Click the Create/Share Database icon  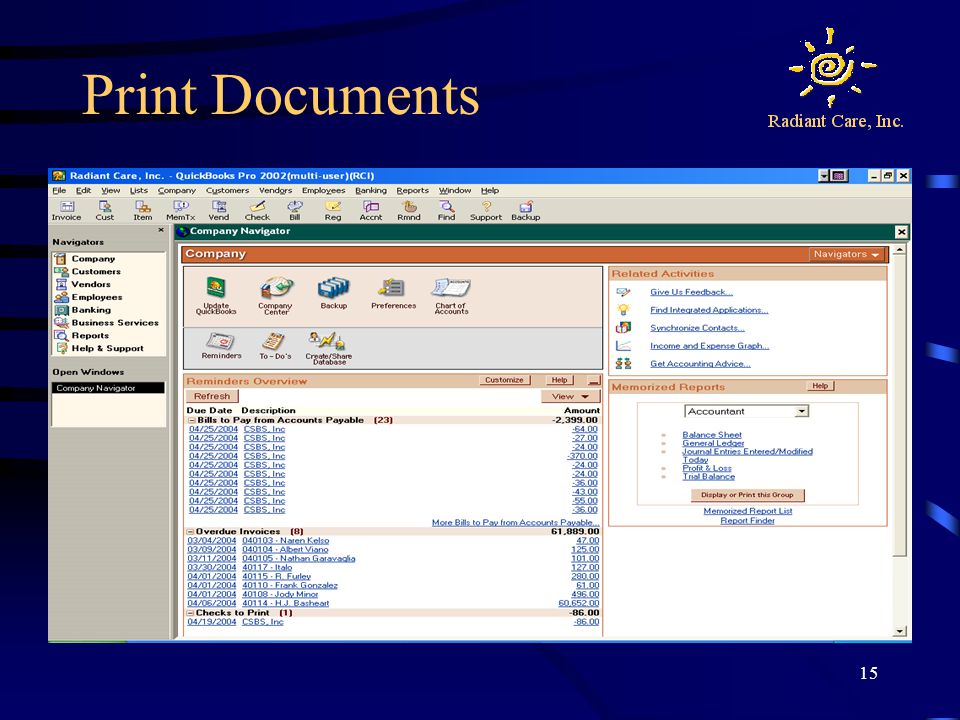329,348
